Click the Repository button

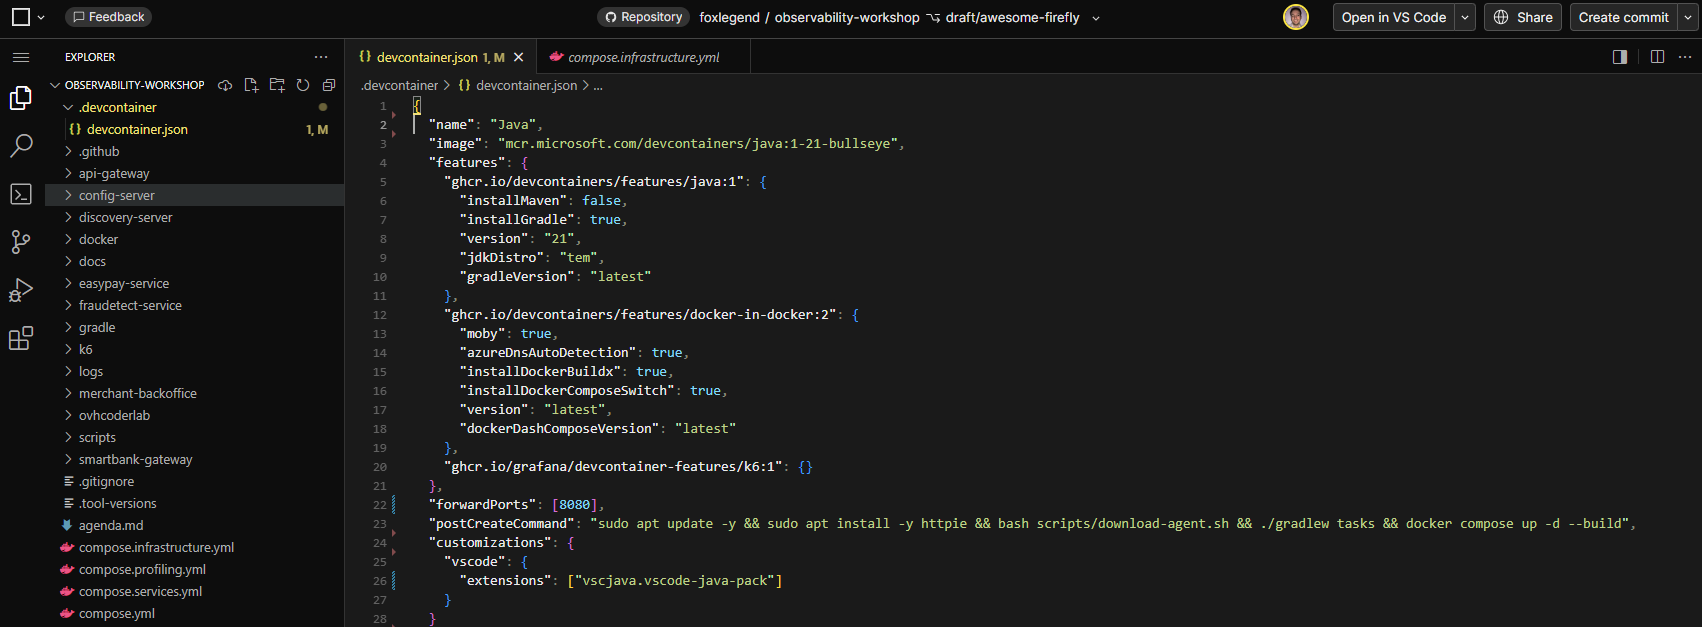coord(644,17)
